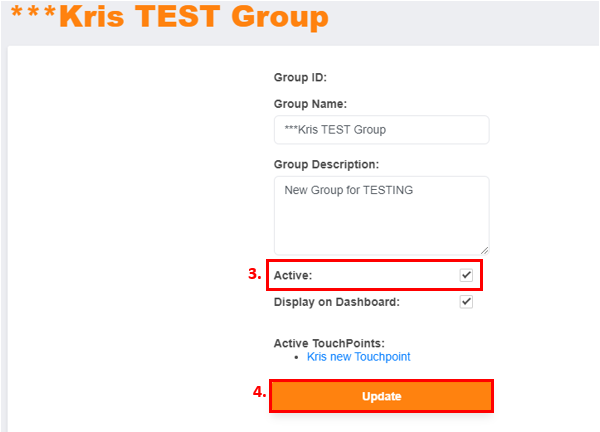This screenshot has width=600, height=432.
Task: Click the Active TouchPoints heading label
Action: pyautogui.click(x=329, y=343)
